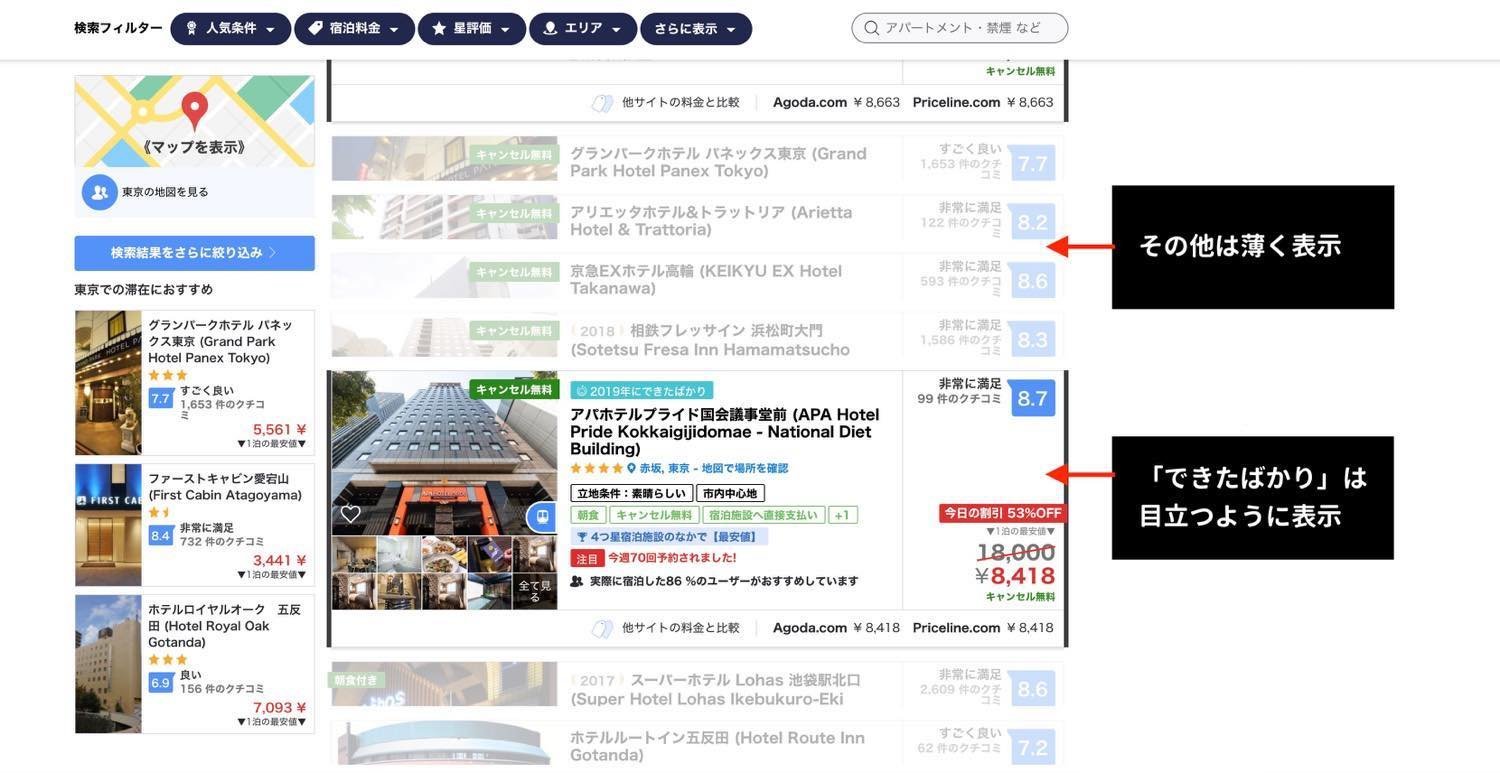Expand the 宿泊料金 price filter
The width and height of the screenshot is (1500, 773).
coord(355,29)
